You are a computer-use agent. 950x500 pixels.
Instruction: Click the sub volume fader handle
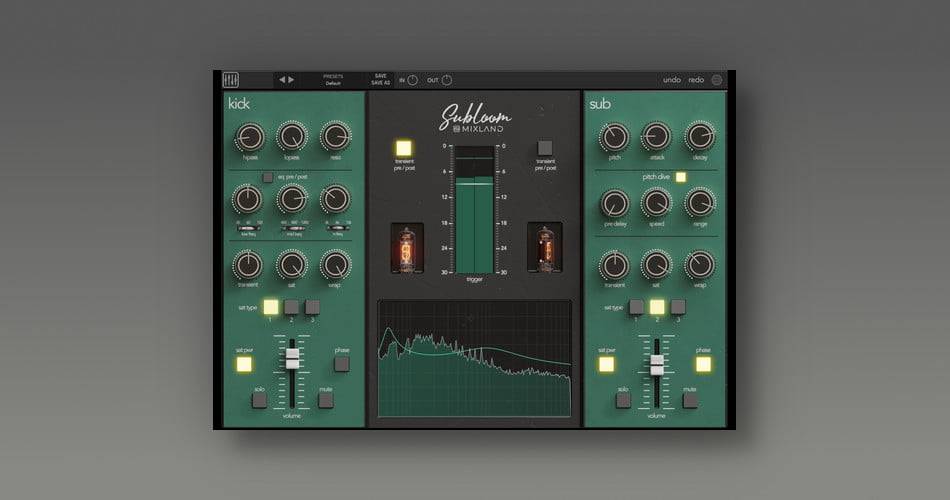tap(657, 365)
